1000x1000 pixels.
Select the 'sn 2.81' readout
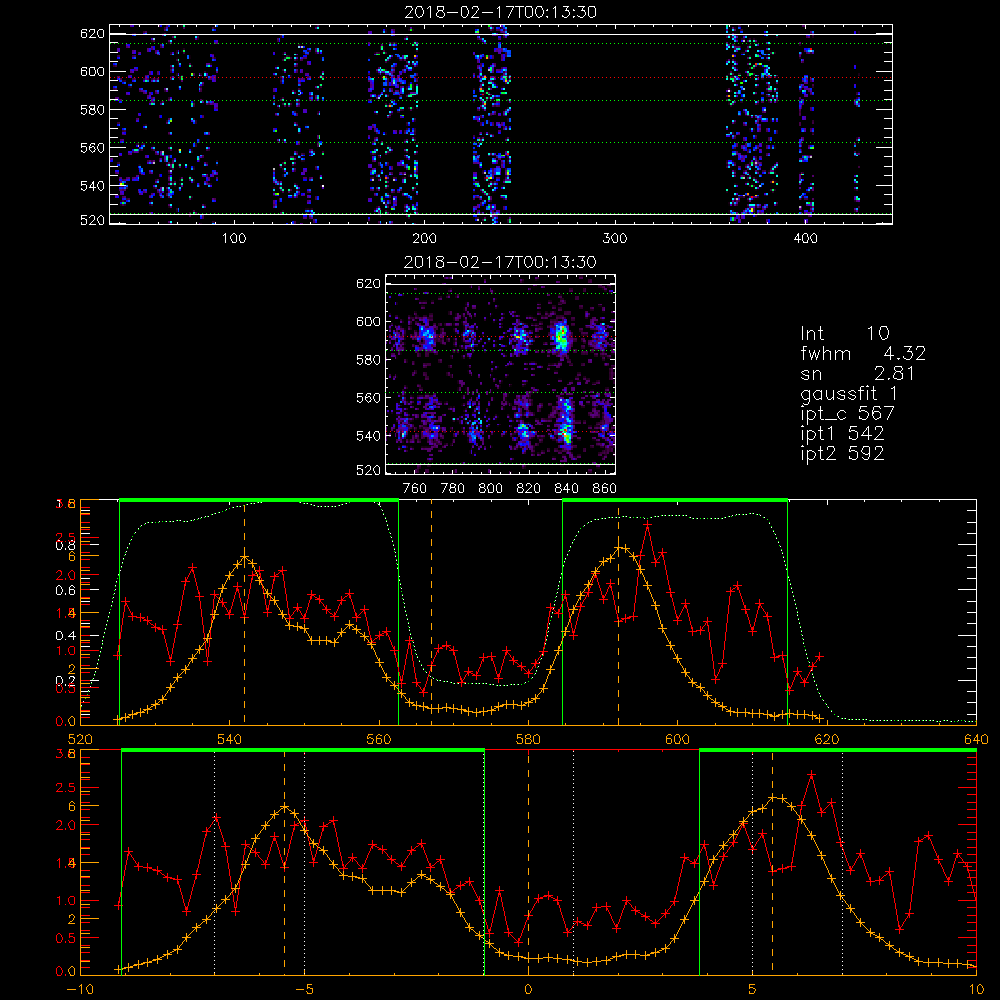[858, 373]
